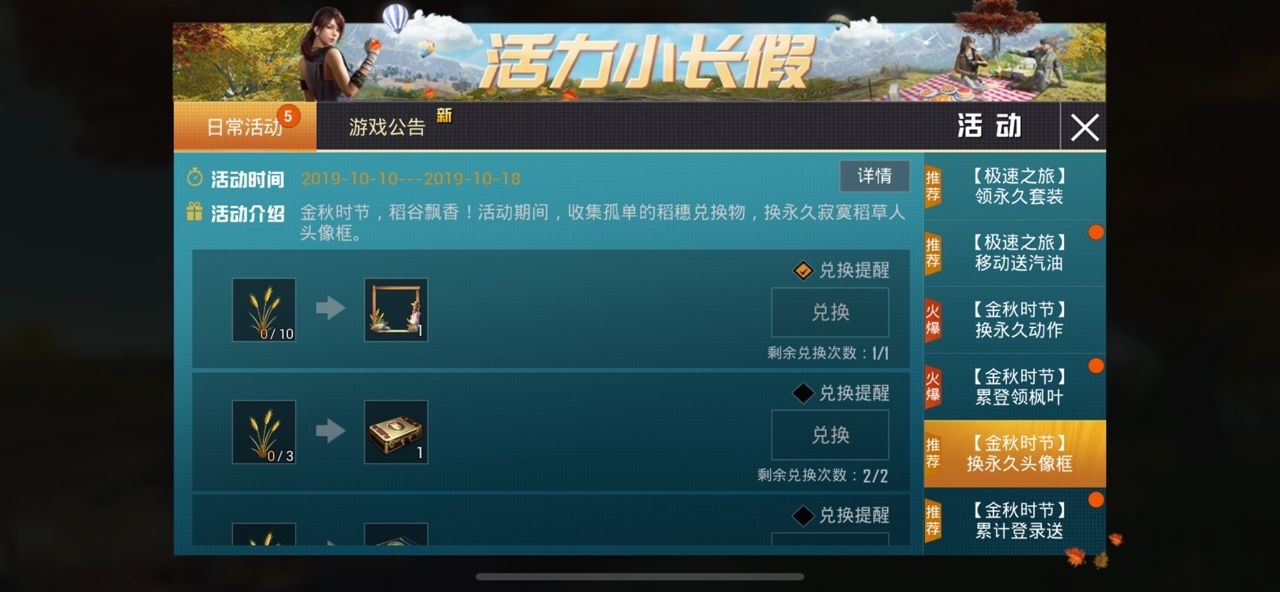
Task: Tap 兑换 for the avatar frame reward
Action: tap(830, 312)
